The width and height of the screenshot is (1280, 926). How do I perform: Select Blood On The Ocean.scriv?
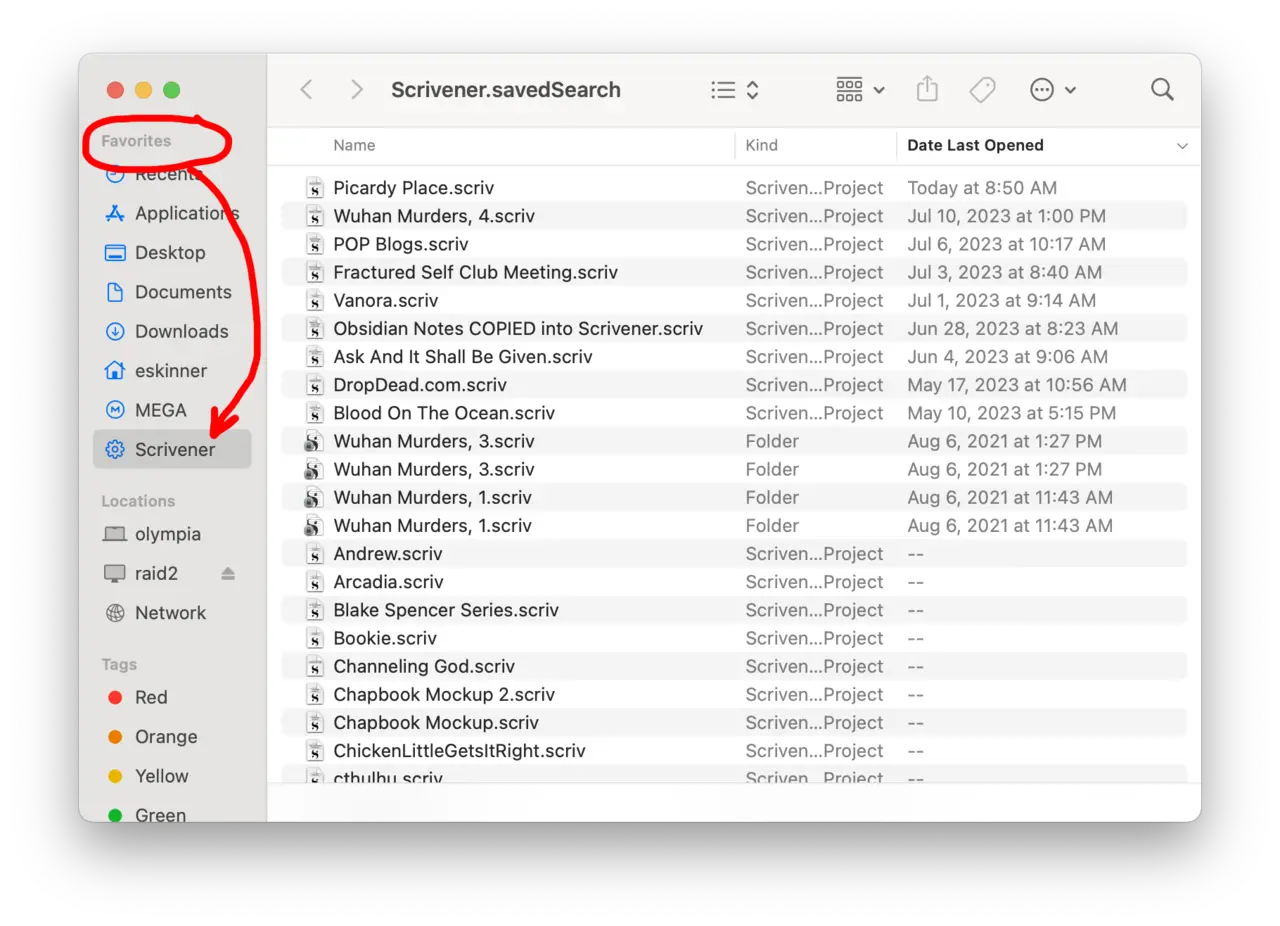click(x=734, y=413)
